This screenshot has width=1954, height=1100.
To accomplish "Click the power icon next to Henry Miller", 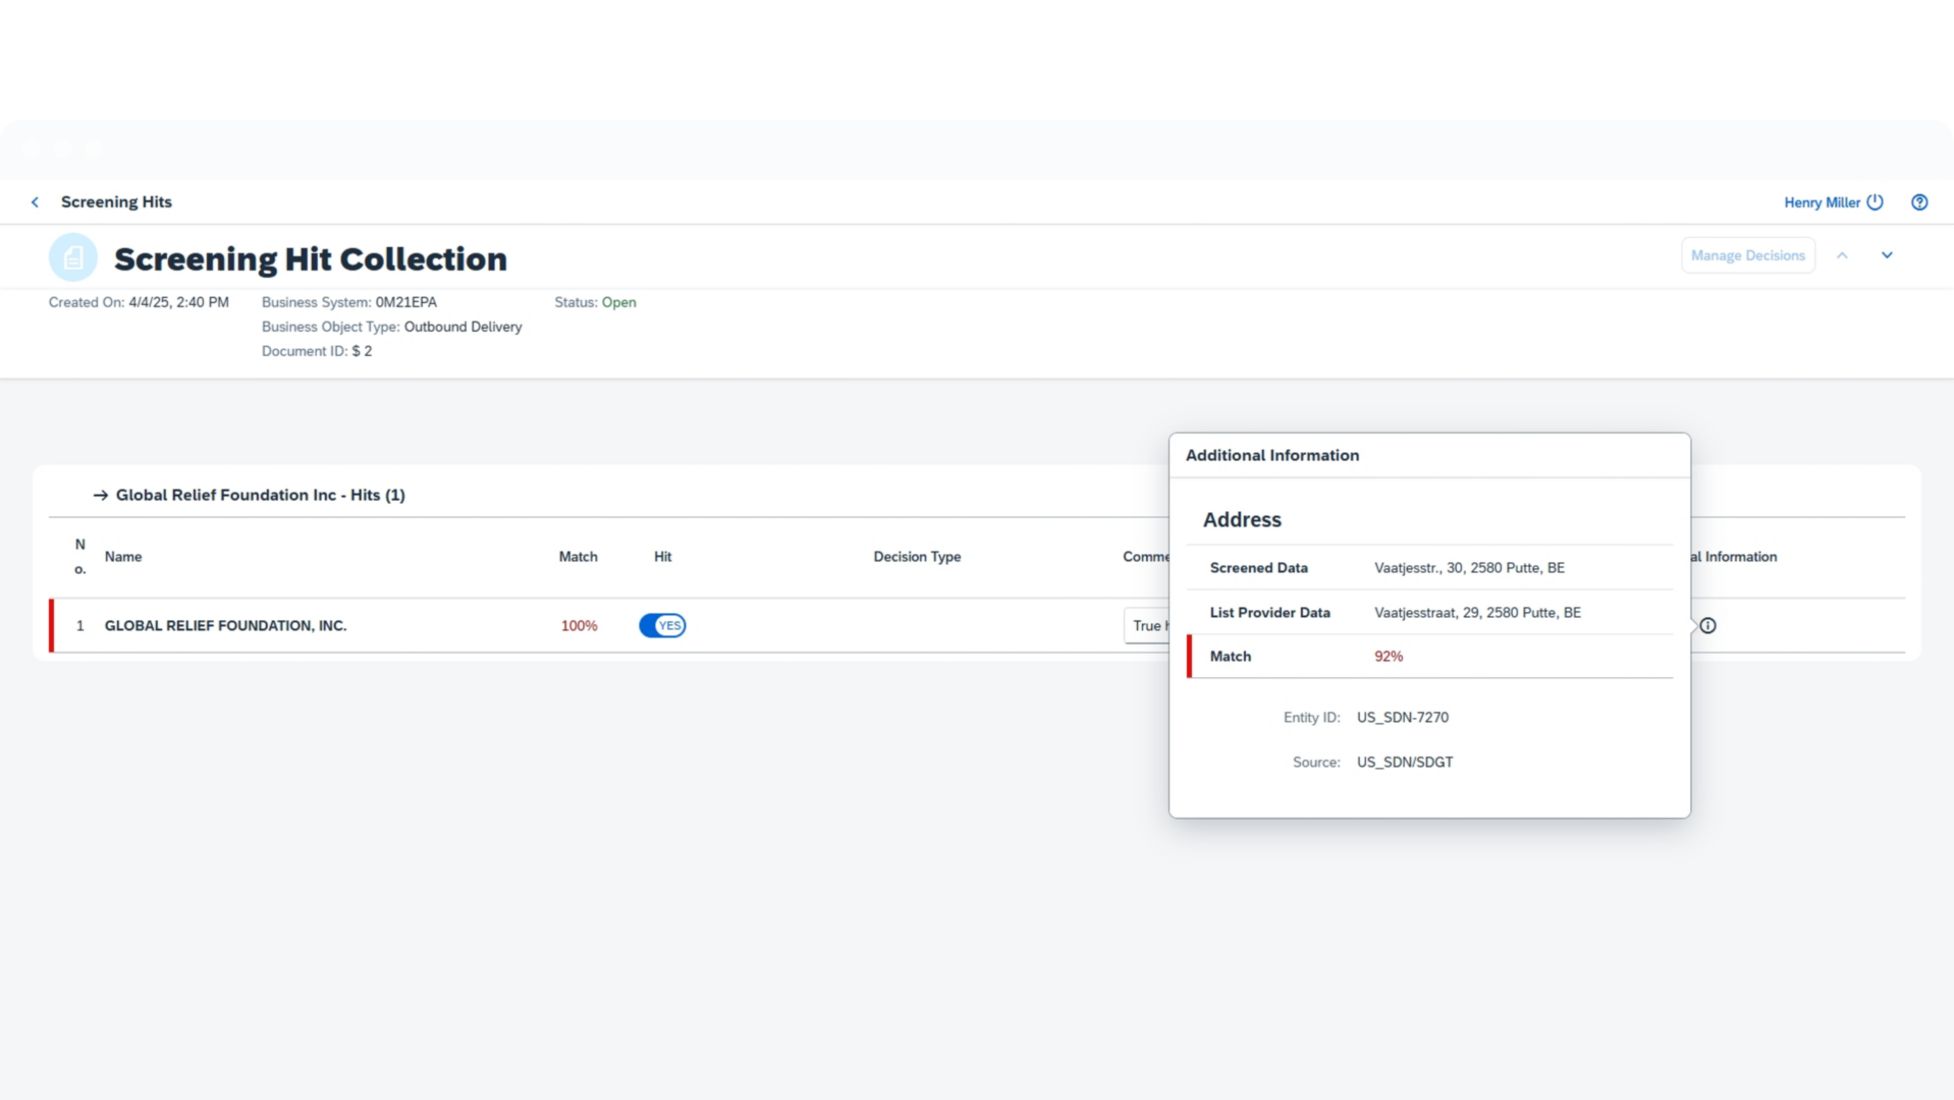I will (x=1875, y=202).
